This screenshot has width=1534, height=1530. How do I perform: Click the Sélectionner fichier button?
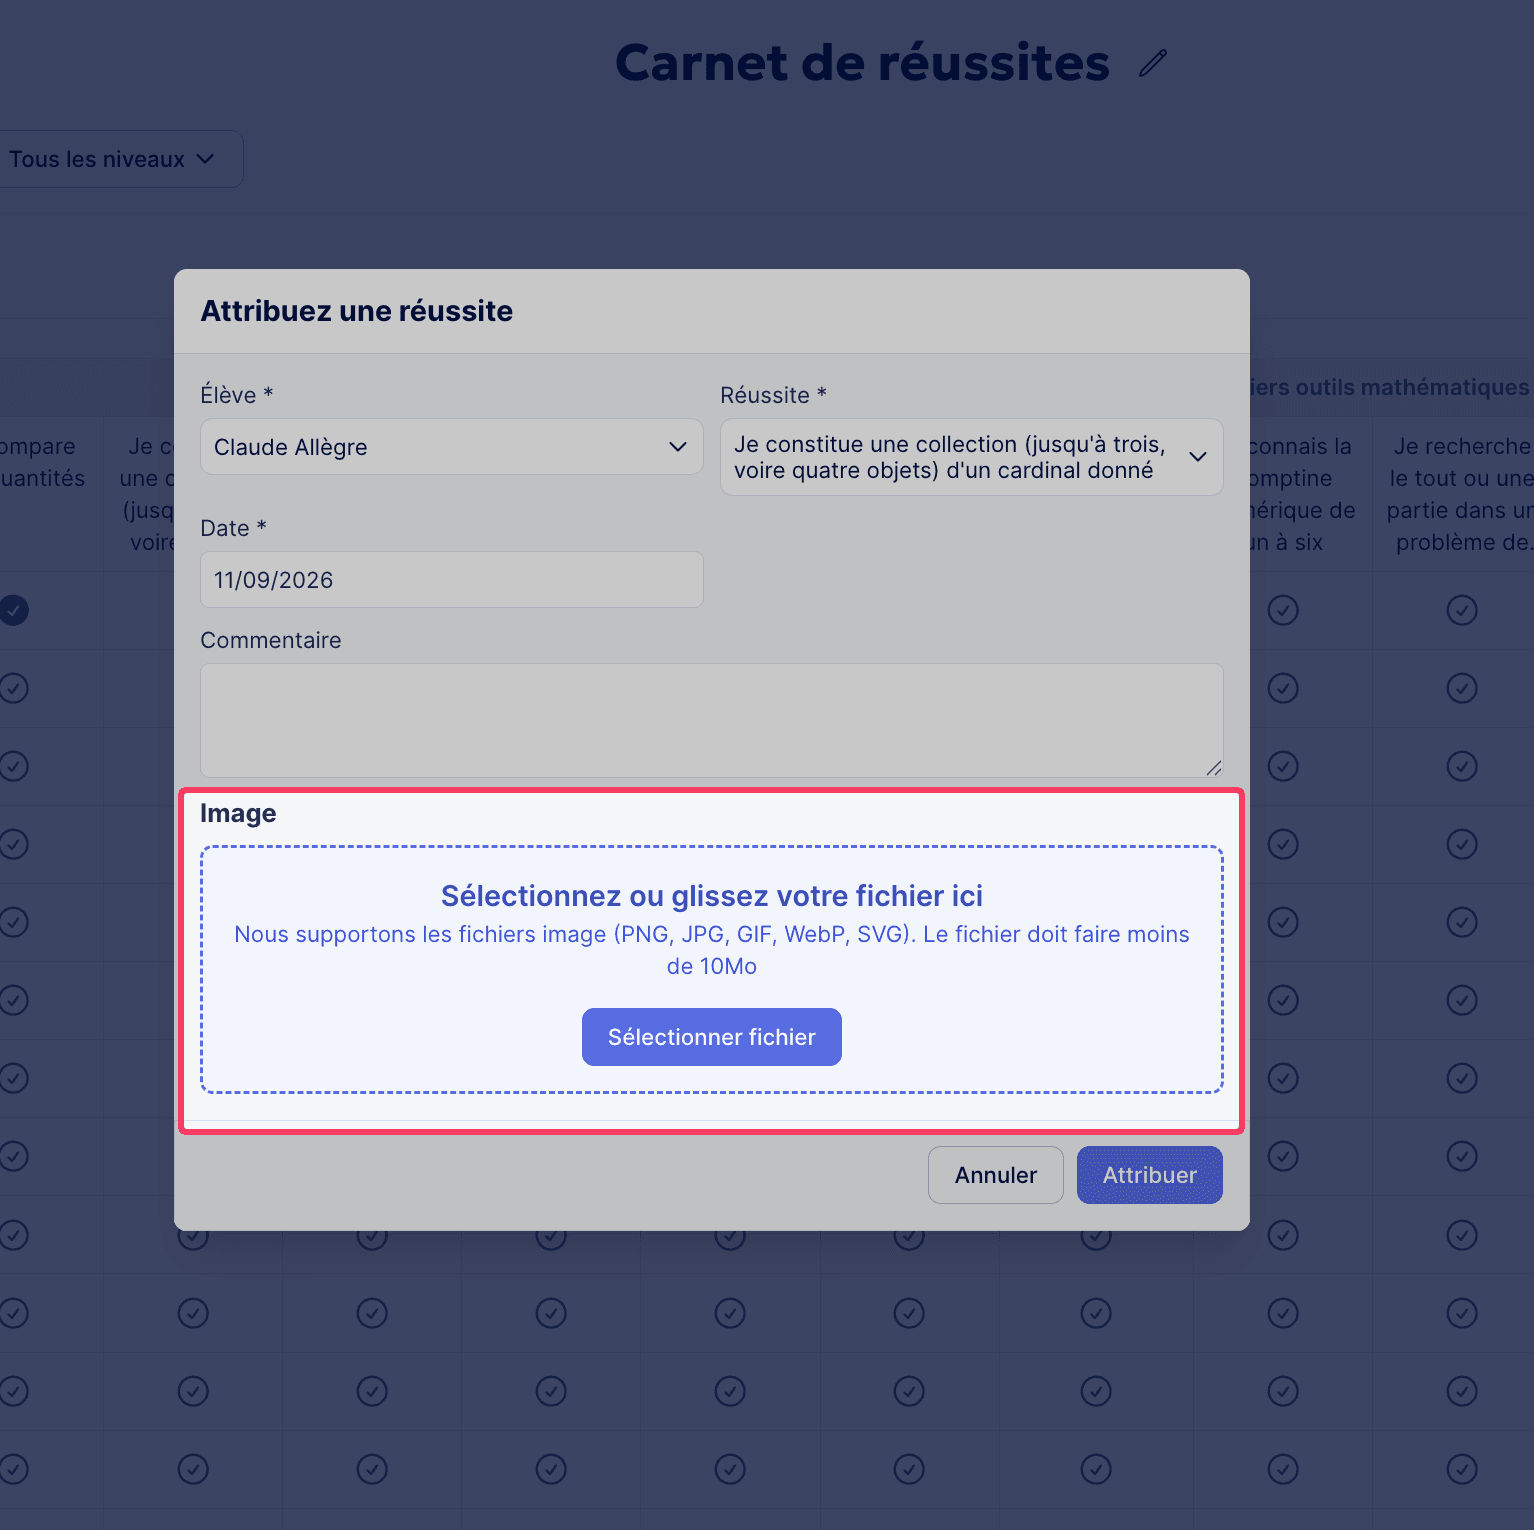point(712,1037)
